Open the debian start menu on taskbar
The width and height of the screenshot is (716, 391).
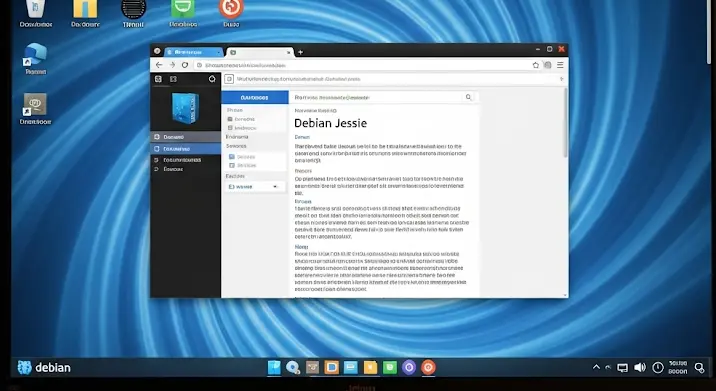(x=44, y=367)
